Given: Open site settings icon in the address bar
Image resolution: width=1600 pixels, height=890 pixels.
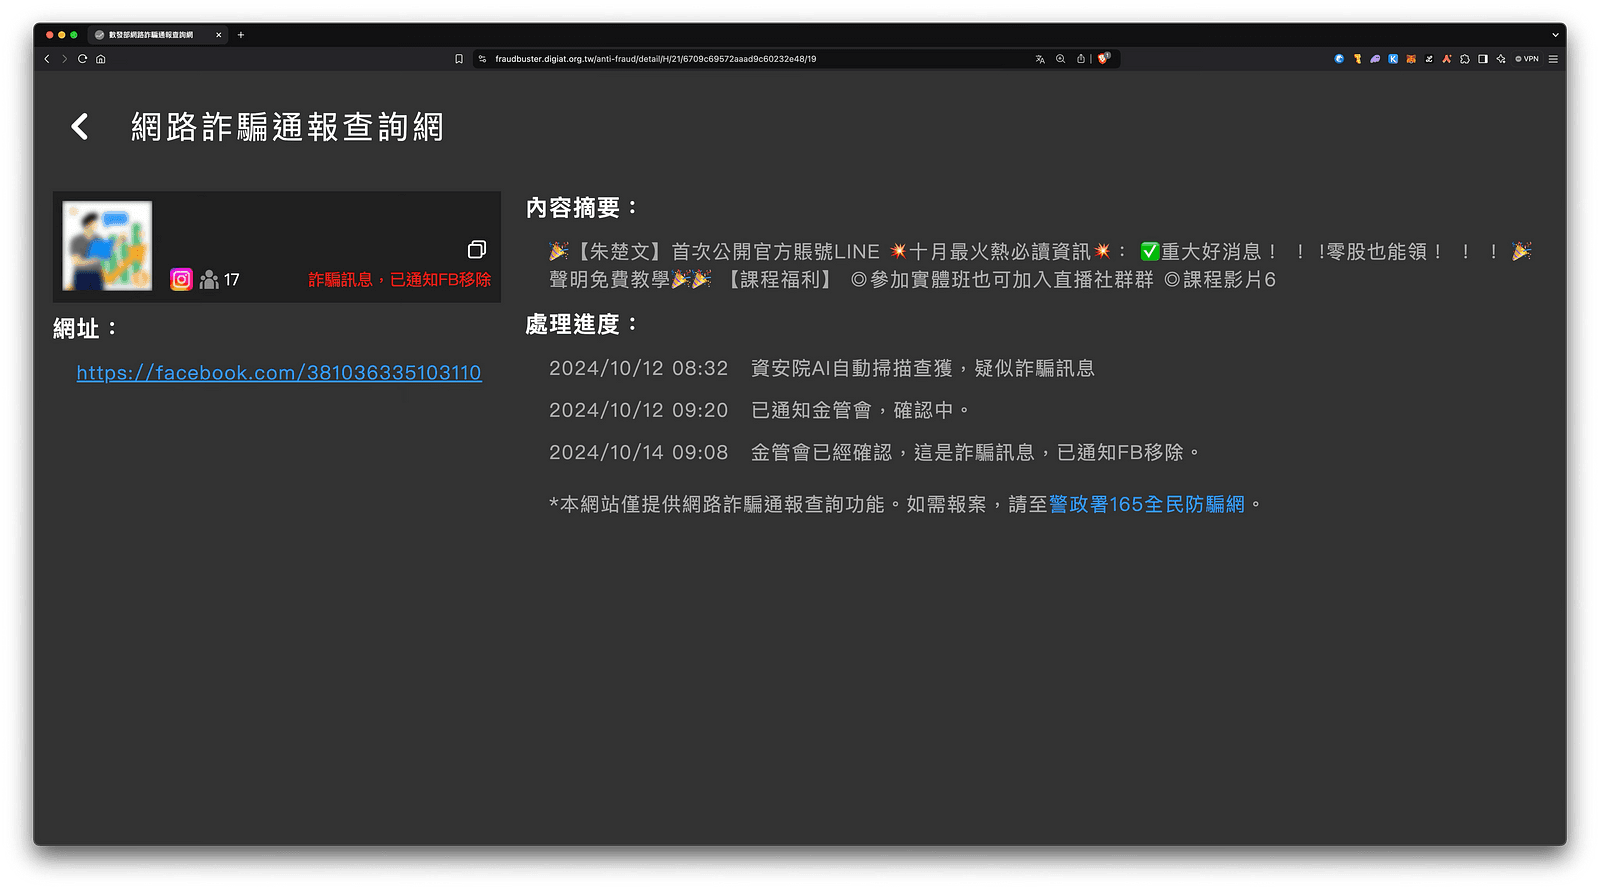Looking at the screenshot, I should (482, 59).
